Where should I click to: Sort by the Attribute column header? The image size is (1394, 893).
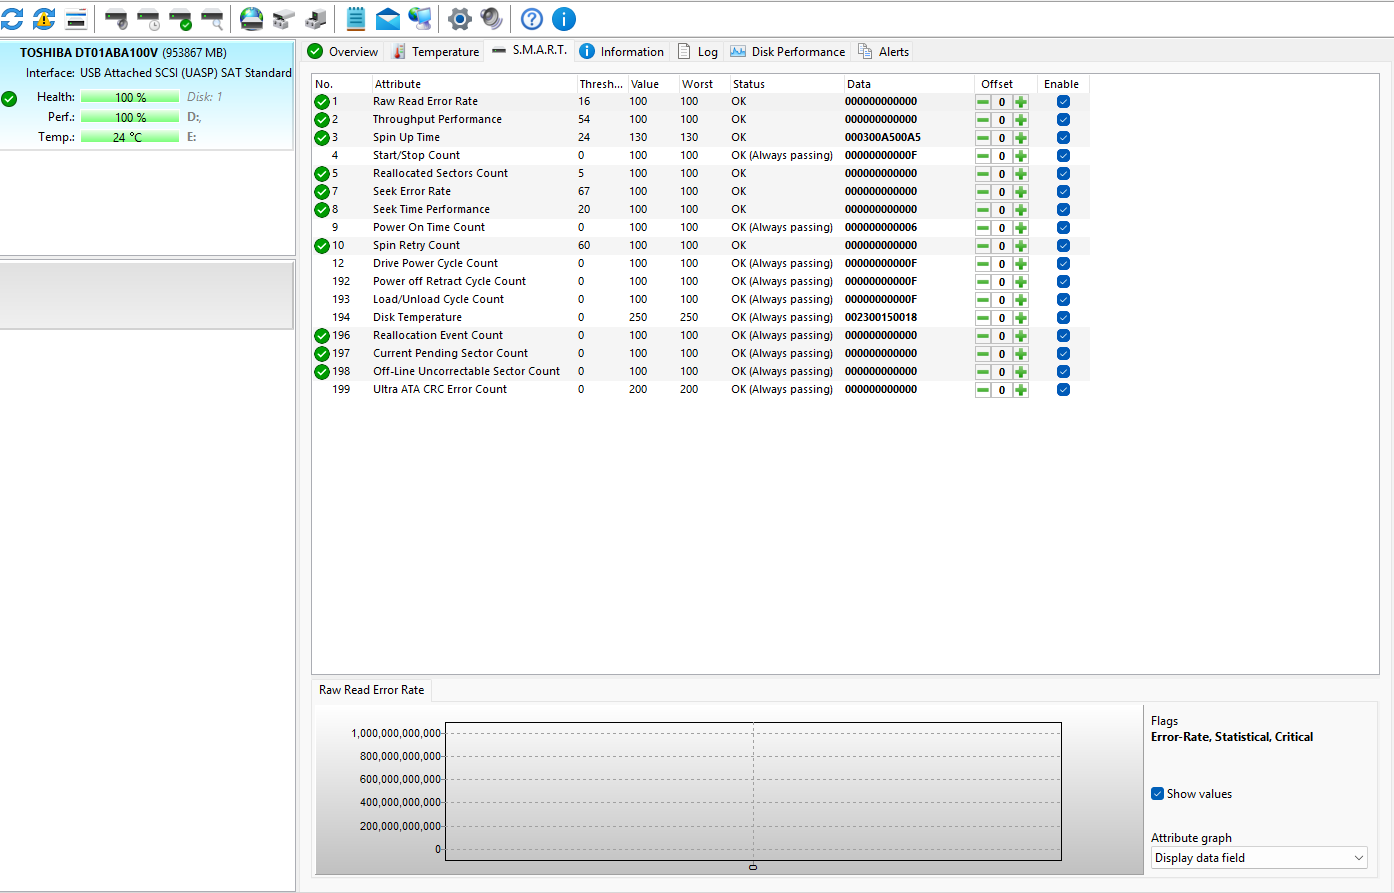(474, 84)
